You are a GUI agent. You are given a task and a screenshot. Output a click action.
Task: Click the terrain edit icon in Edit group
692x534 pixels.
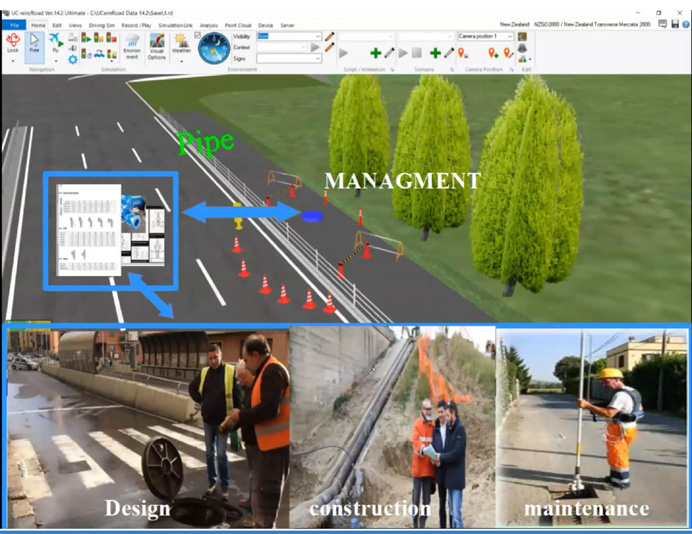522,36
